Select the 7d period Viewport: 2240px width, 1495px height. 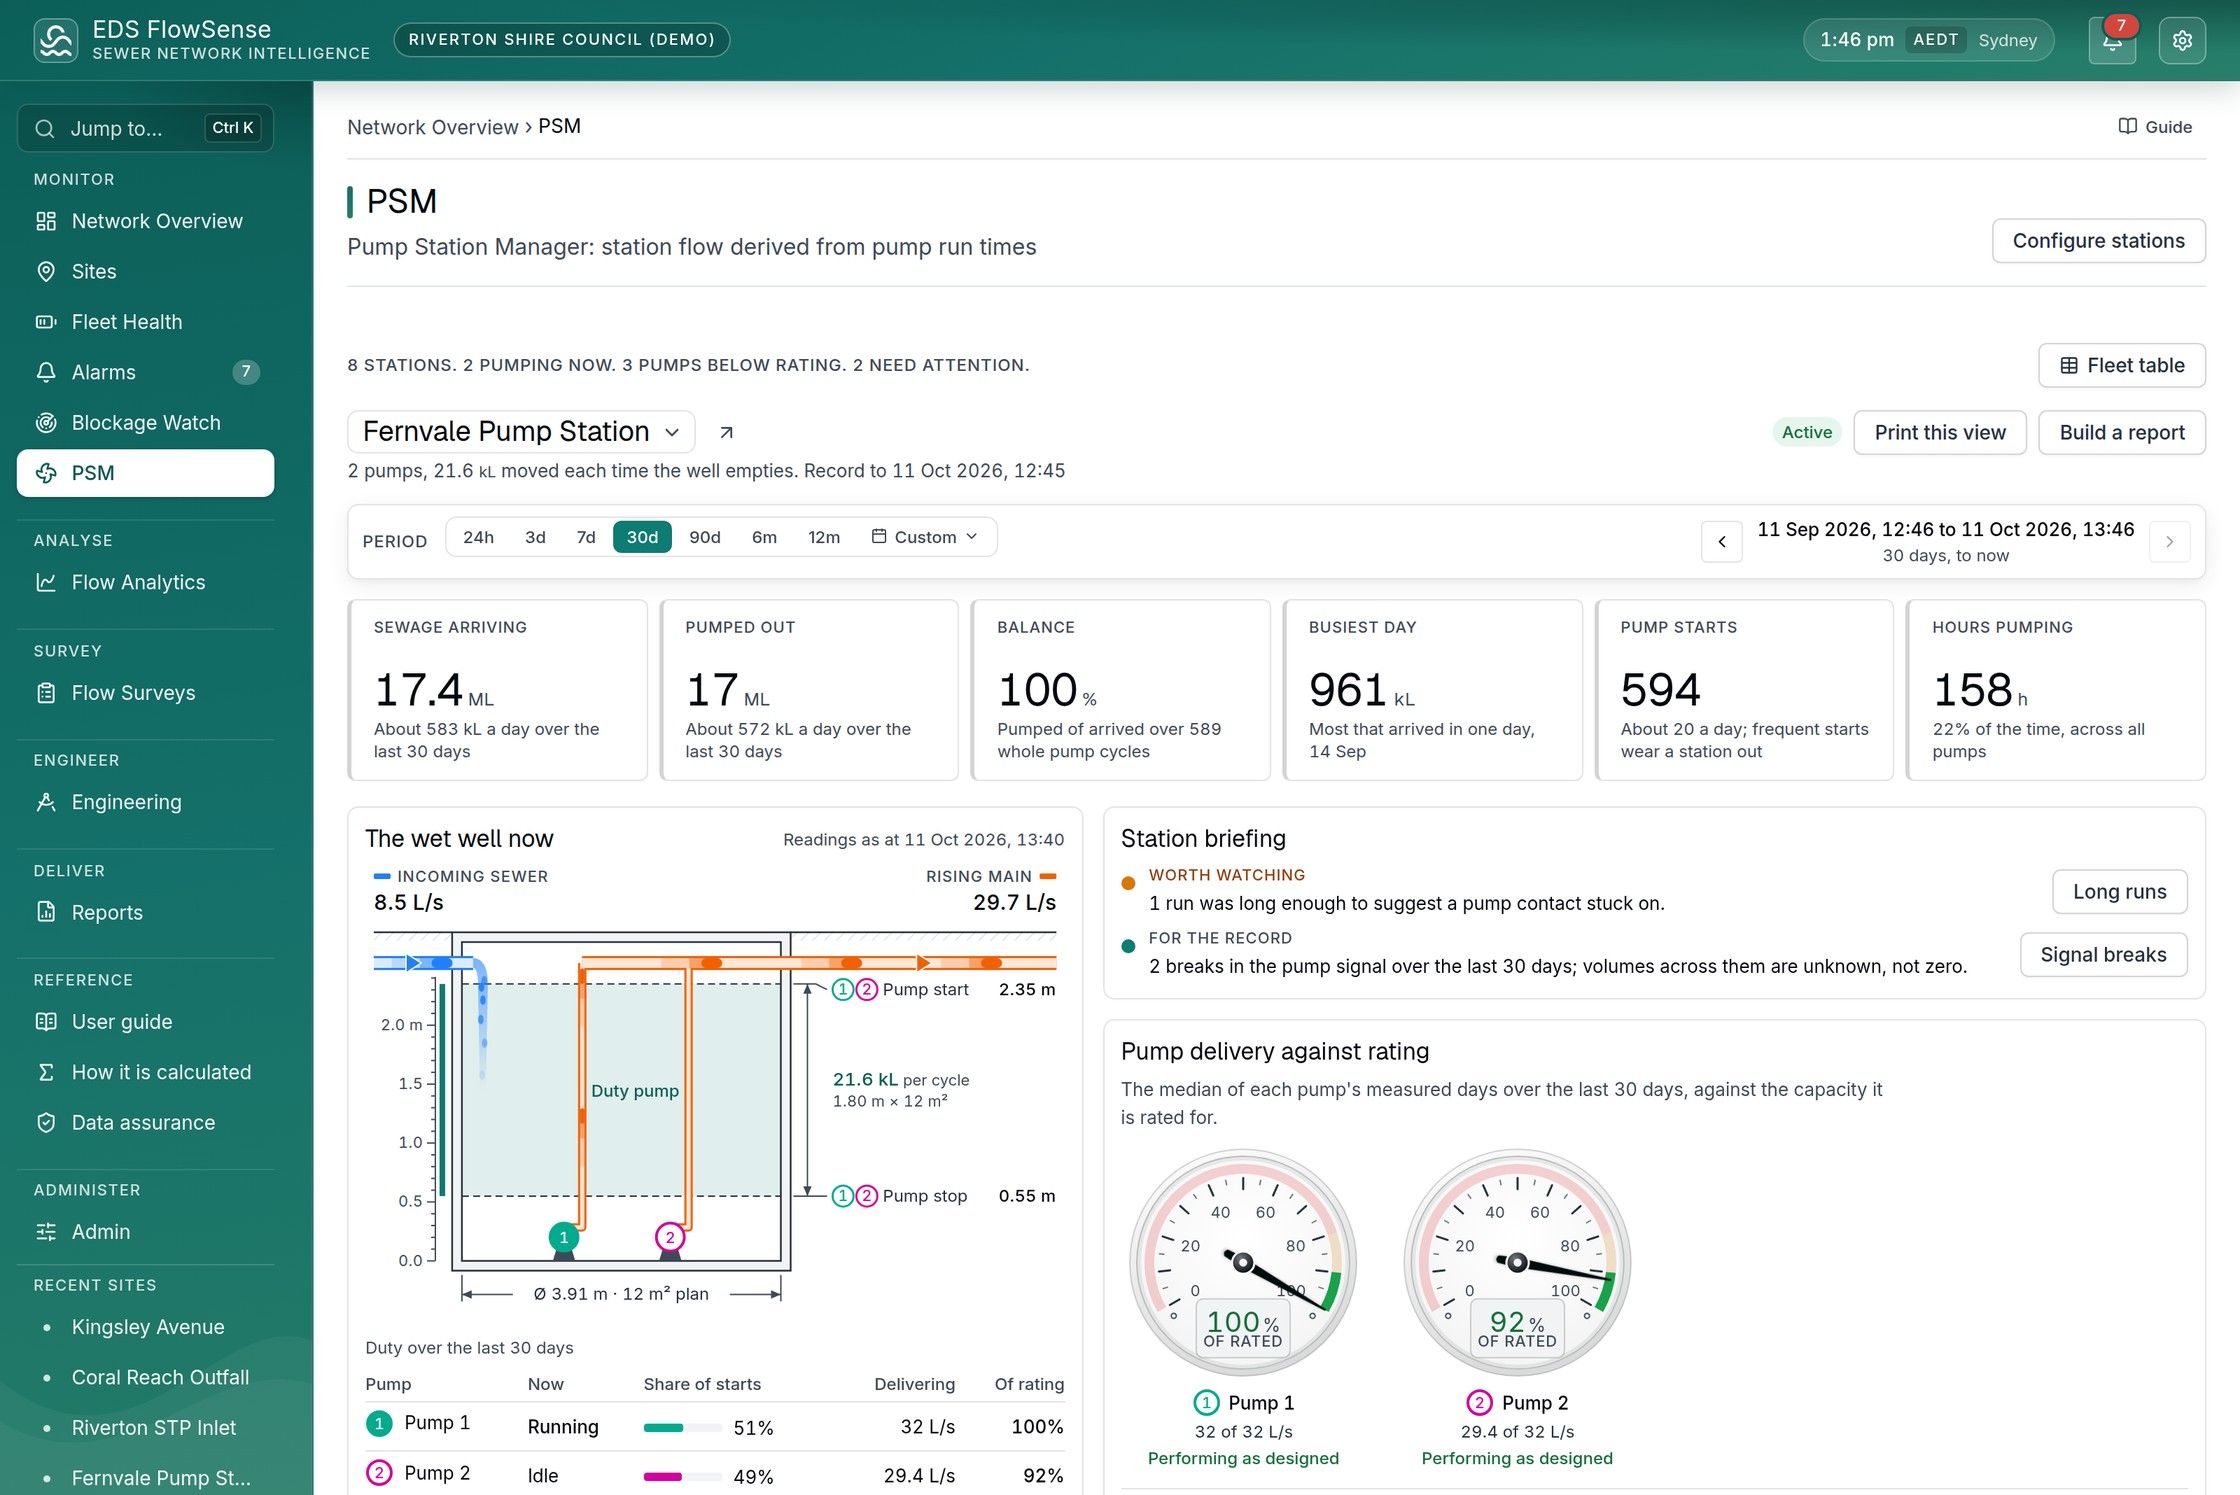(586, 537)
